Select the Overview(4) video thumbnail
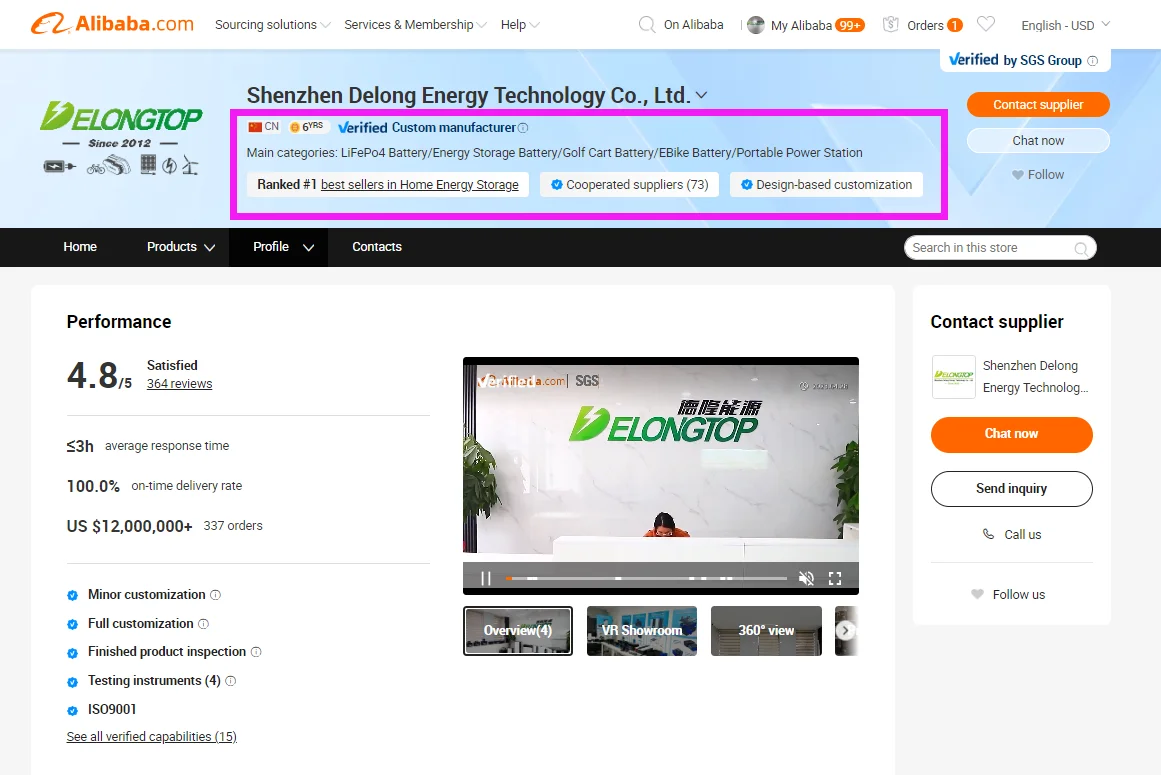This screenshot has height=775, width=1161. tap(518, 631)
